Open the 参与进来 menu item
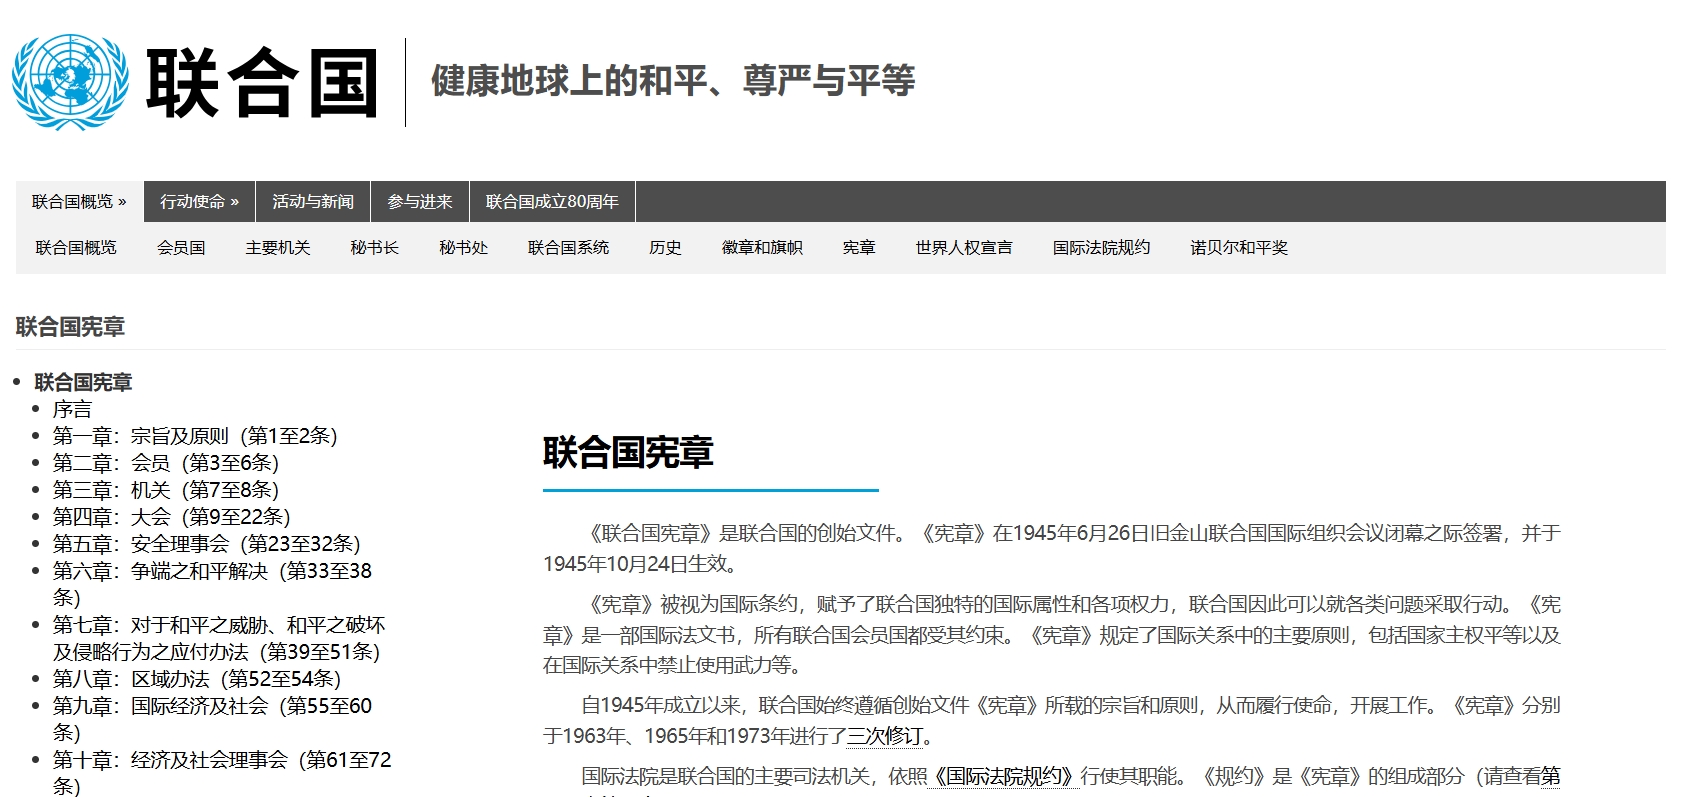 point(420,202)
